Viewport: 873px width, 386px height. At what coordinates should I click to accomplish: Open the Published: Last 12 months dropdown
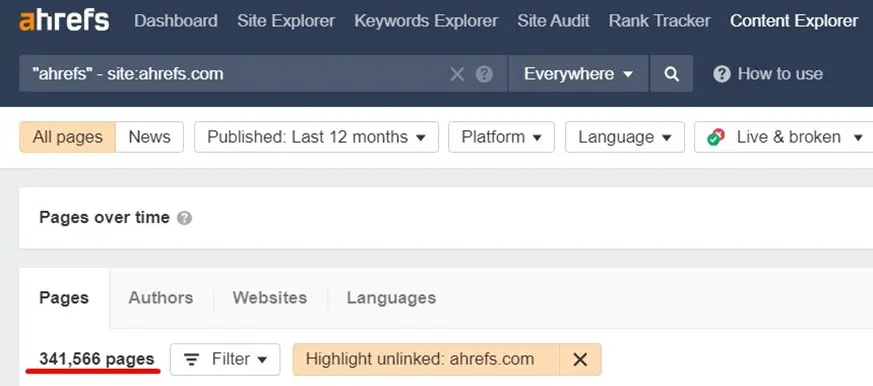(316, 137)
